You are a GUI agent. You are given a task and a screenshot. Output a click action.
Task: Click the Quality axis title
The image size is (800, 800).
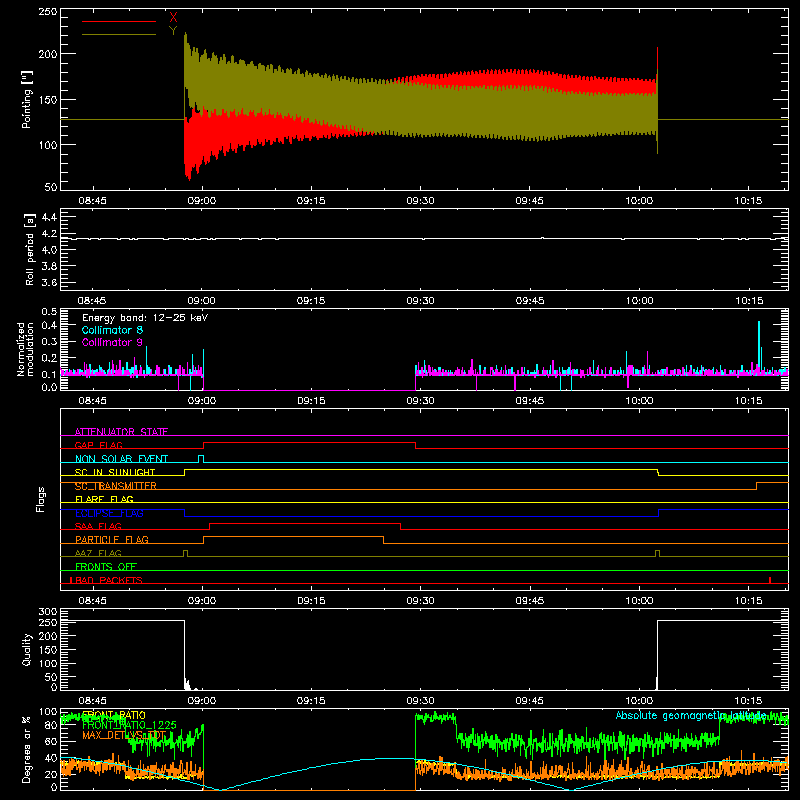(27, 649)
